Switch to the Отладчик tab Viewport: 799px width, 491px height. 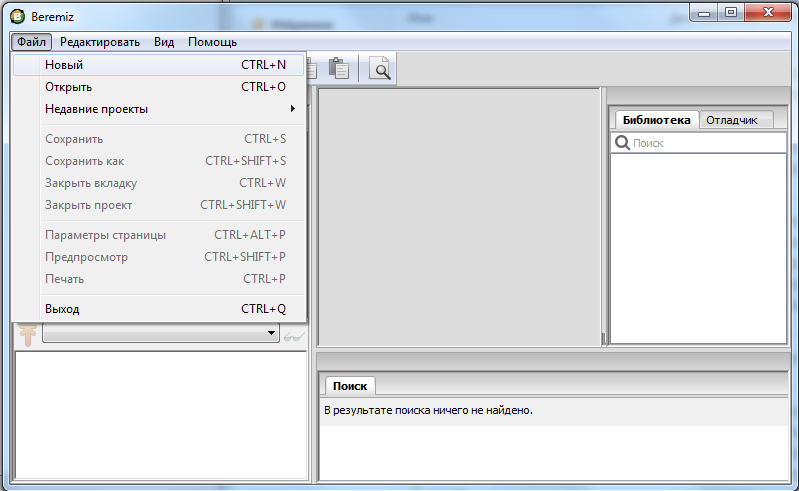point(732,120)
